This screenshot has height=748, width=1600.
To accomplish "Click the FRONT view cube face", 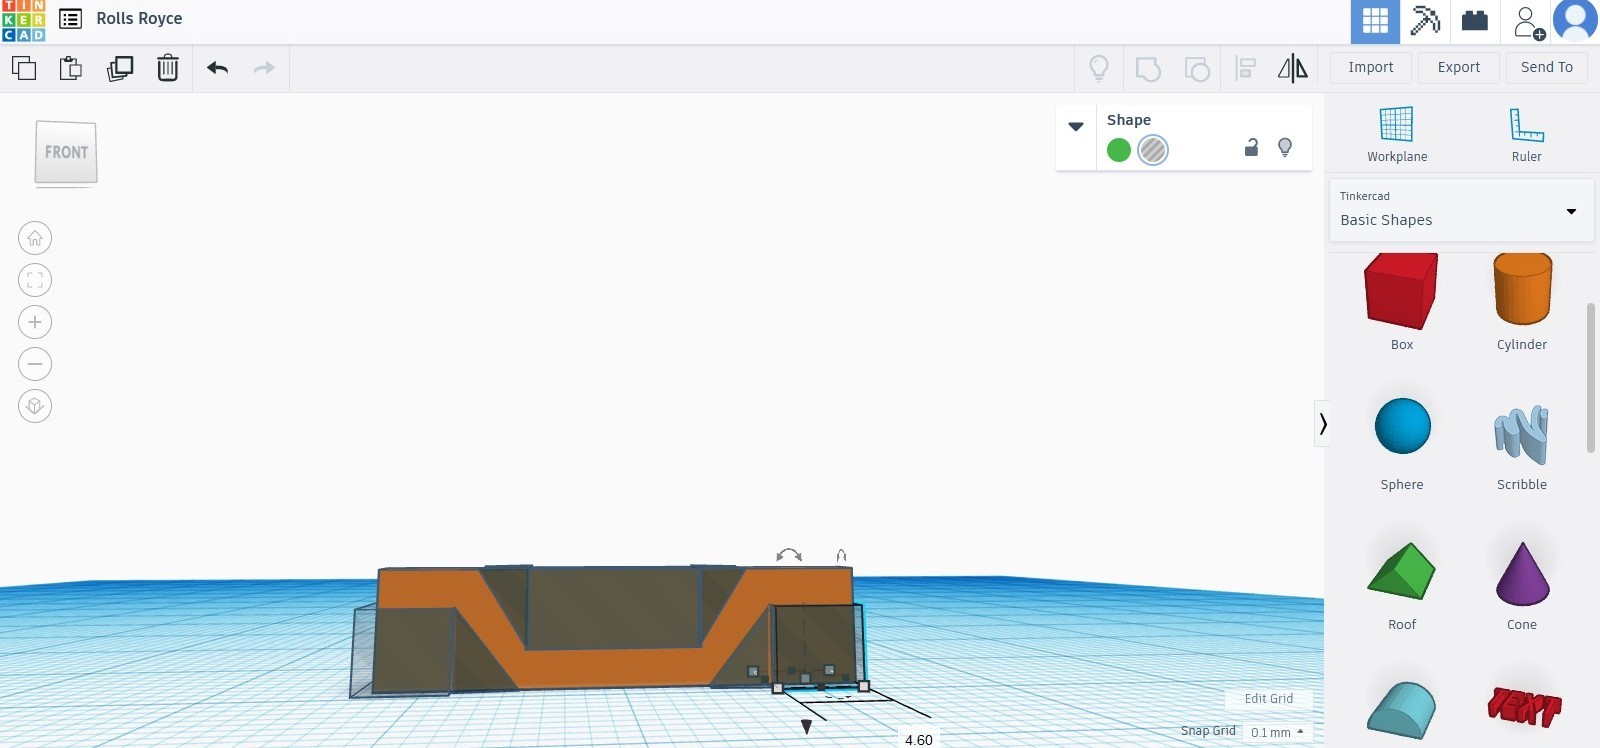I will [x=66, y=152].
